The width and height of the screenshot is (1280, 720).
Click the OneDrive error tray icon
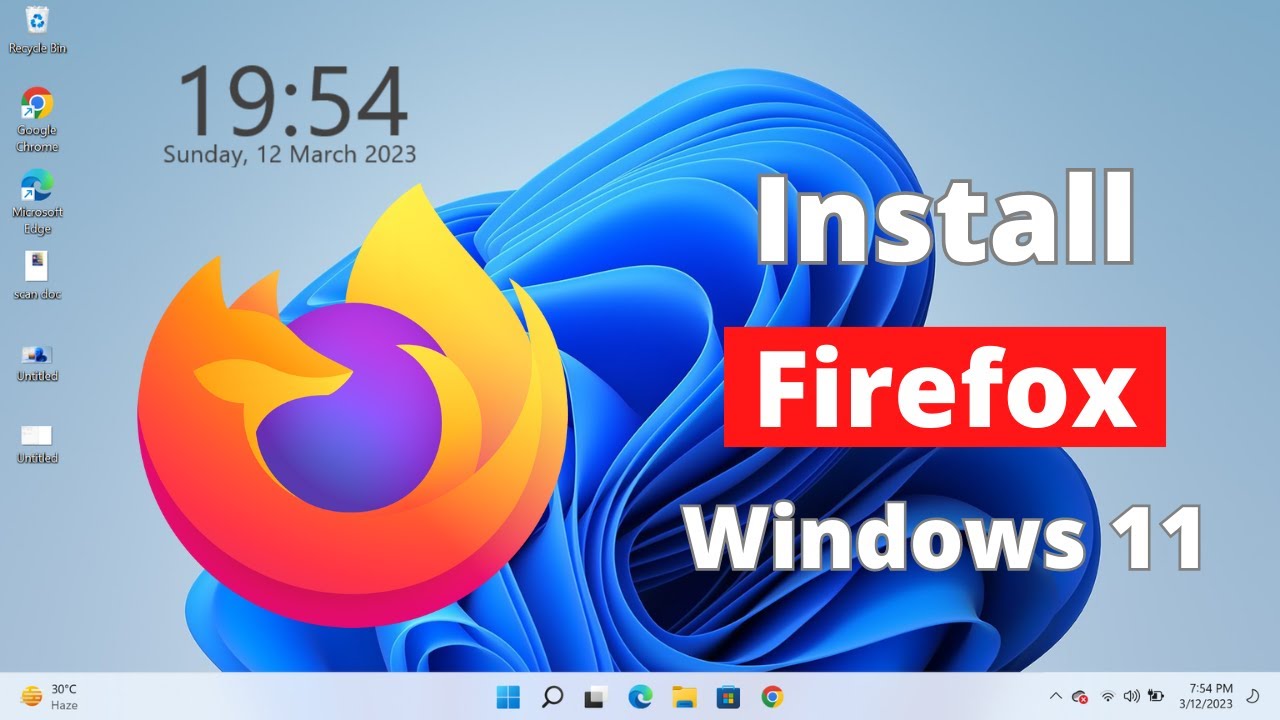[1080, 697]
